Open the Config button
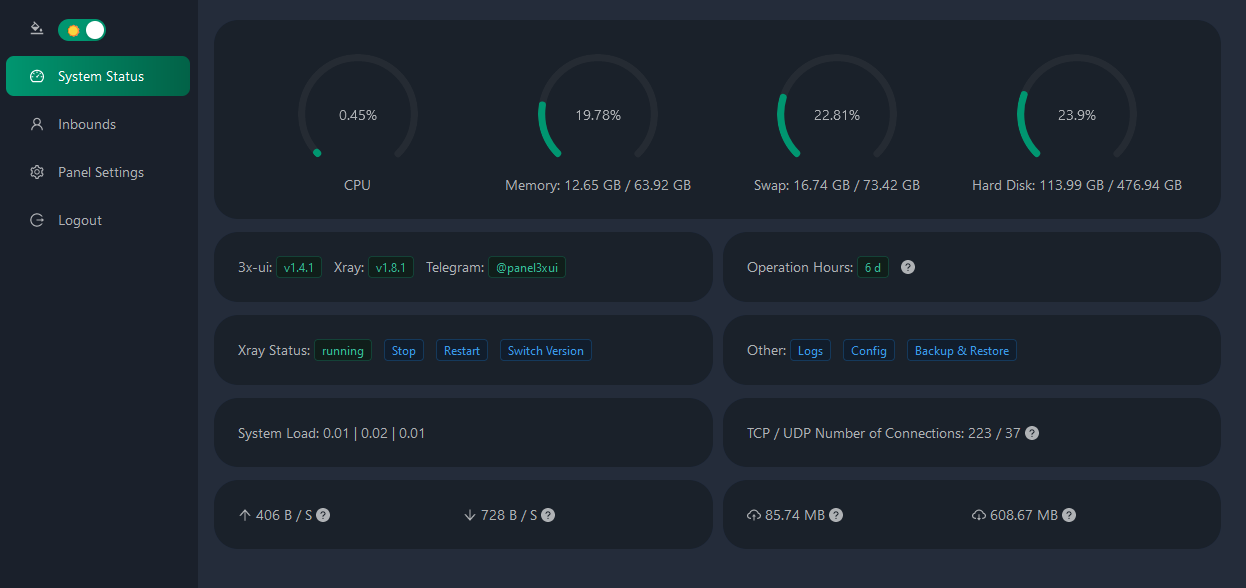Image resolution: width=1246 pixels, height=588 pixels. pos(868,351)
